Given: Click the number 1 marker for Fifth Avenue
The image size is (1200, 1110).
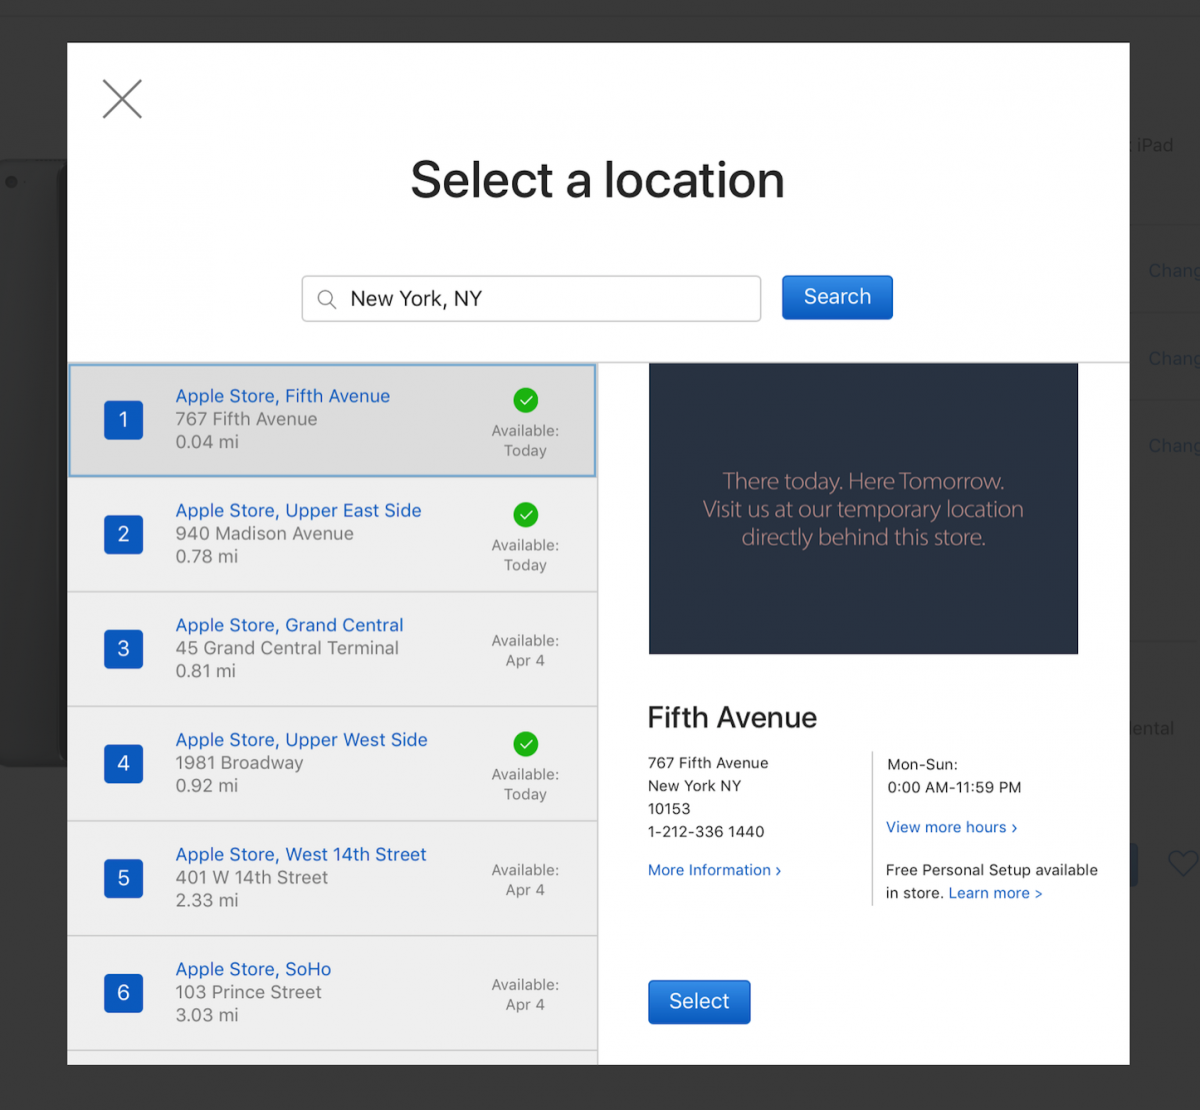Looking at the screenshot, I should tap(123, 420).
